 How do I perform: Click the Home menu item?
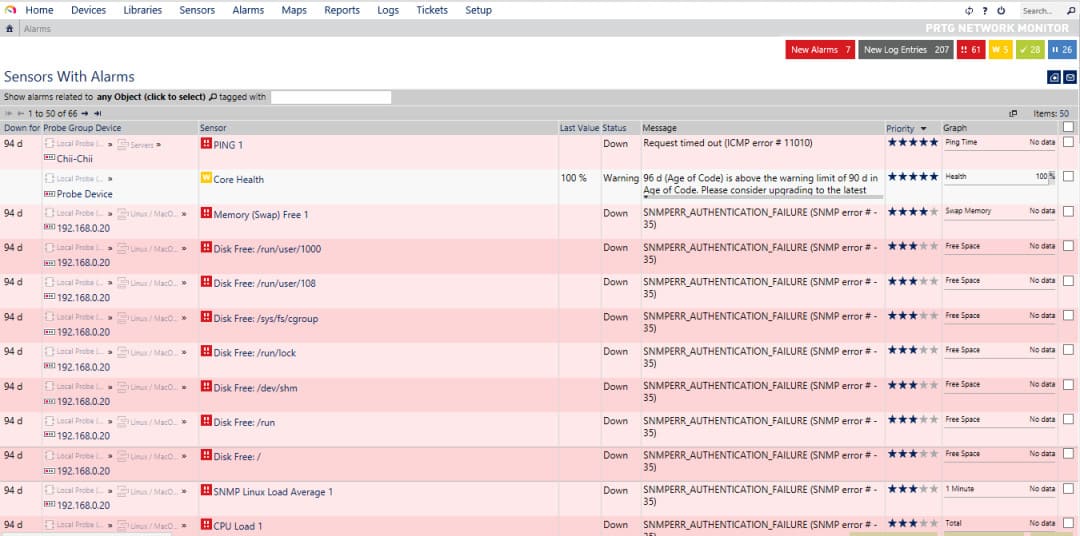tap(39, 10)
